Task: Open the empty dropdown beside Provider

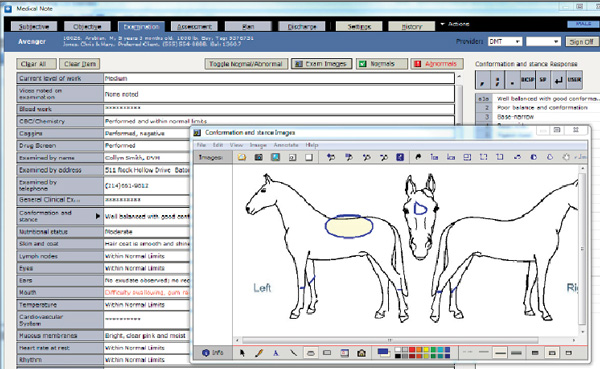Action: [543, 41]
